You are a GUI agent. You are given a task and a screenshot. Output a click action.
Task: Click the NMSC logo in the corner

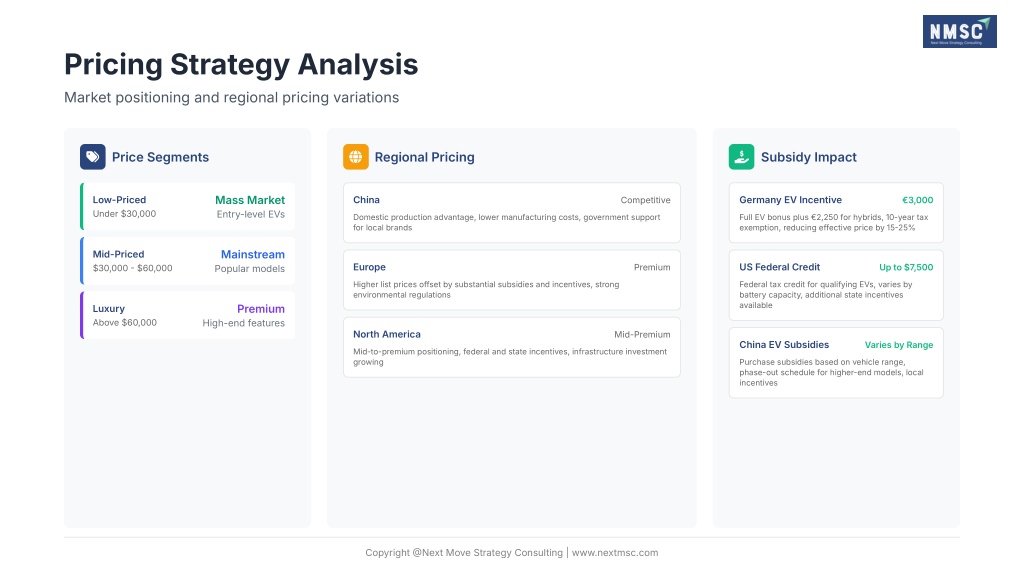coord(959,31)
